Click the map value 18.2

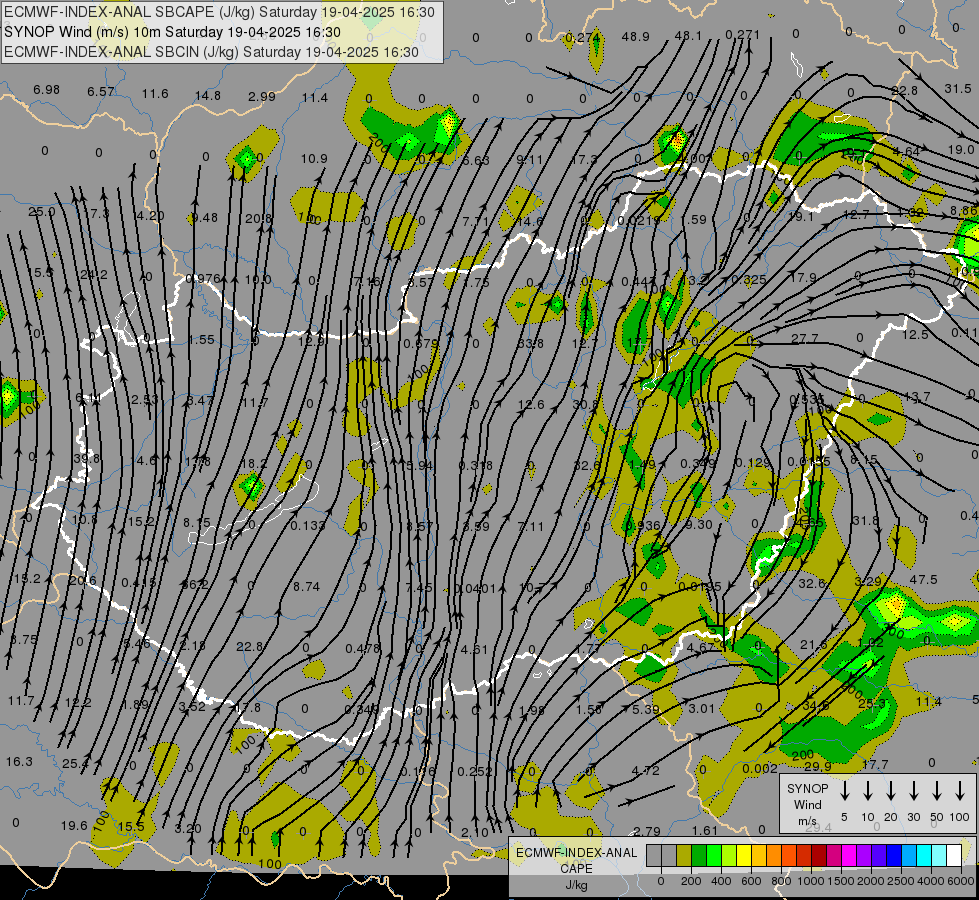[253, 463]
